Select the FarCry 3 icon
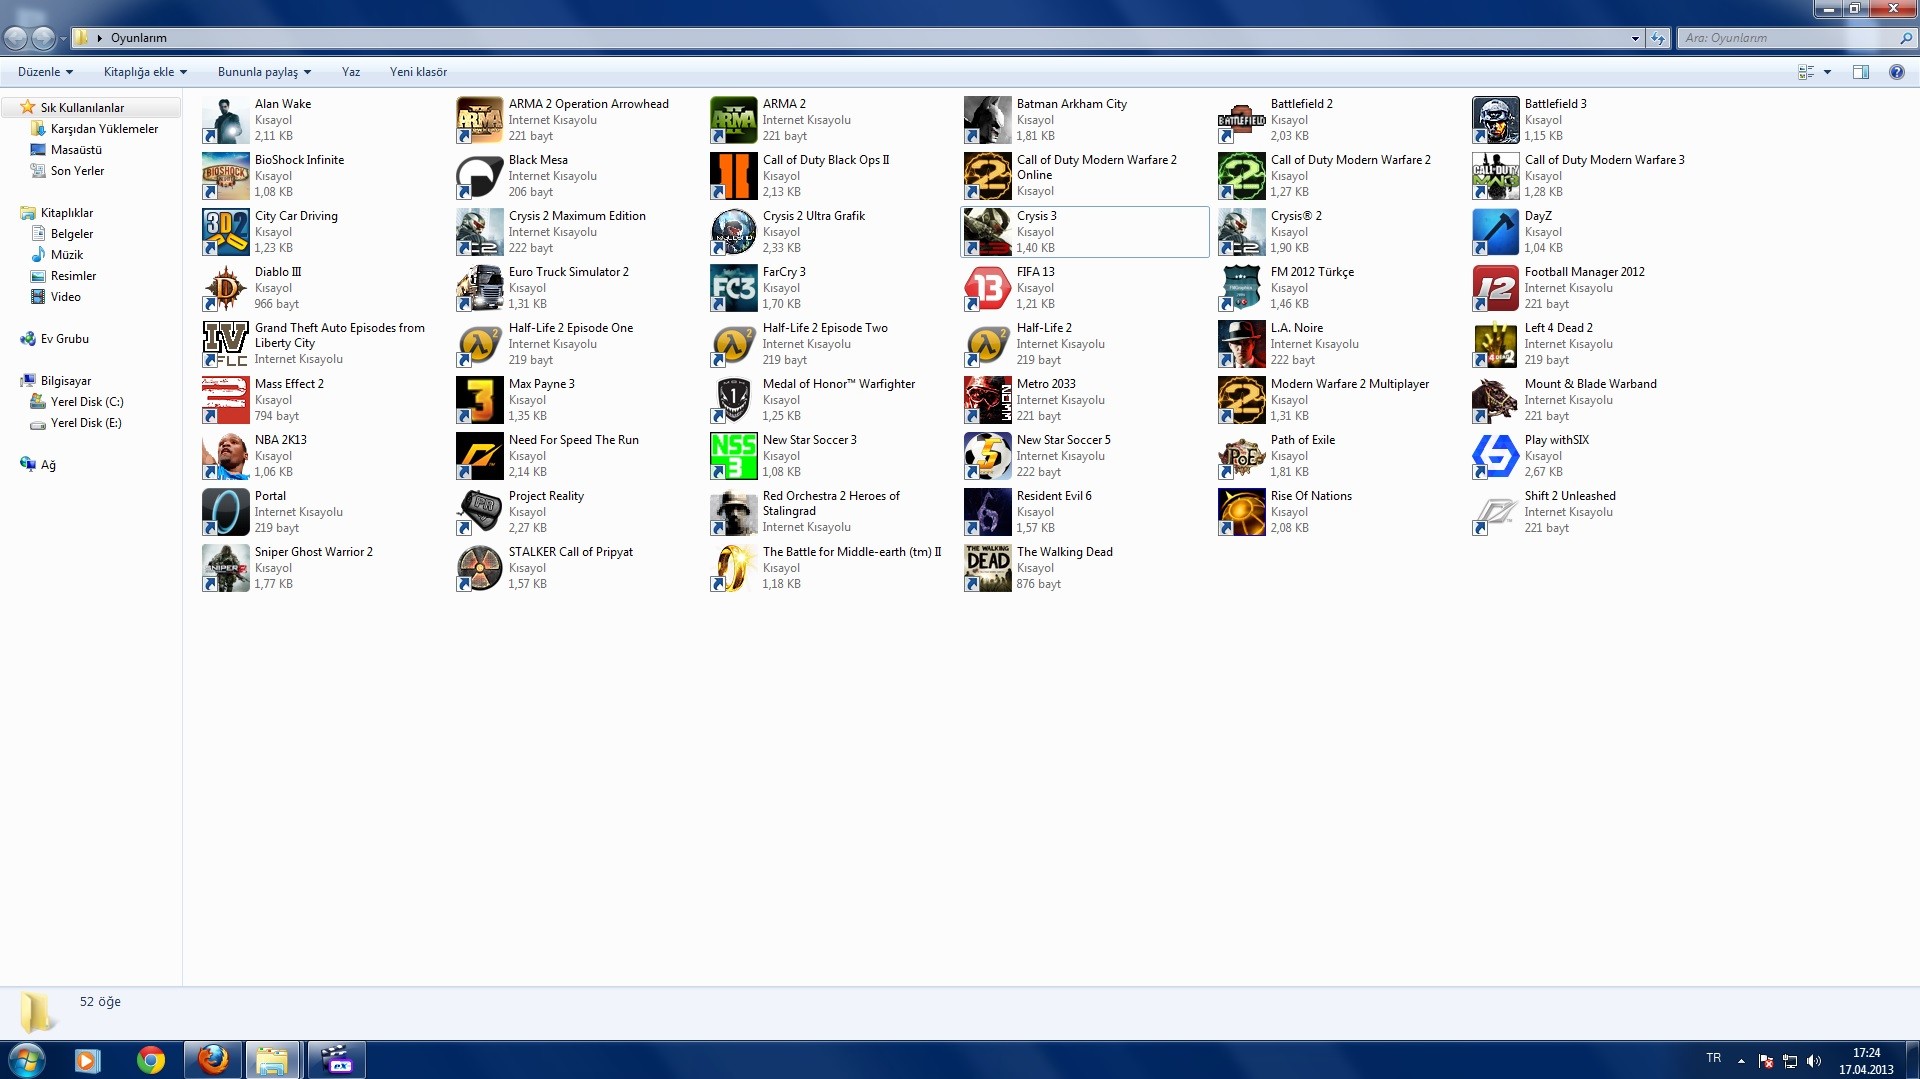This screenshot has height=1079, width=1920. (734, 288)
